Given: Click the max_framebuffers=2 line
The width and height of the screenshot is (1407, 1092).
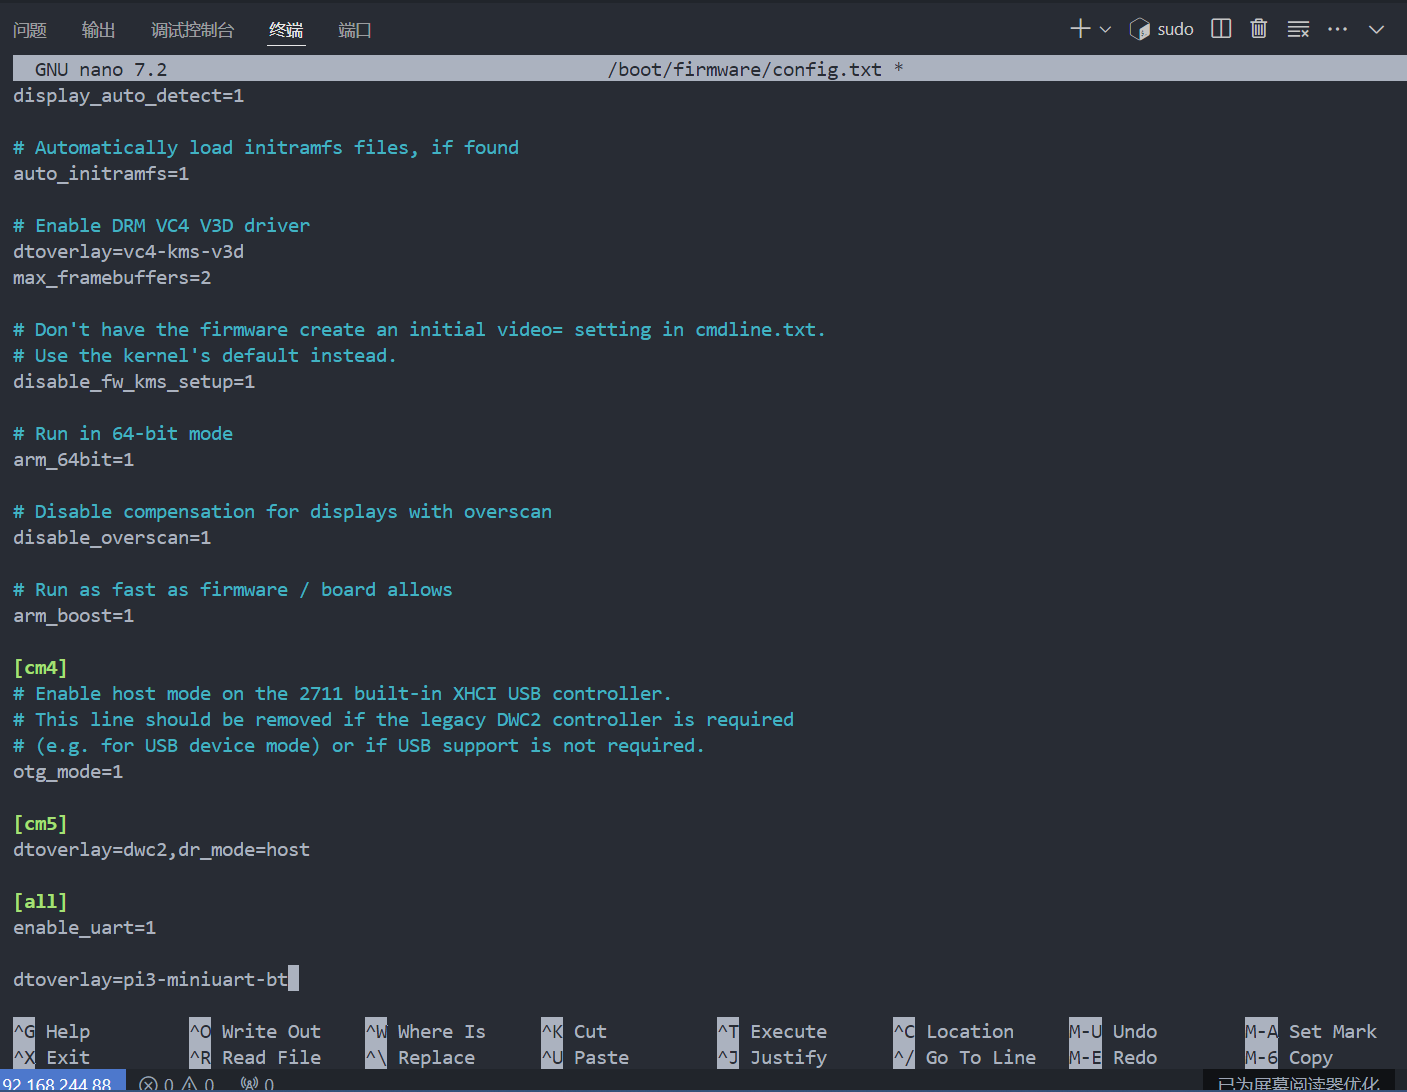Looking at the screenshot, I should click(x=112, y=277).
